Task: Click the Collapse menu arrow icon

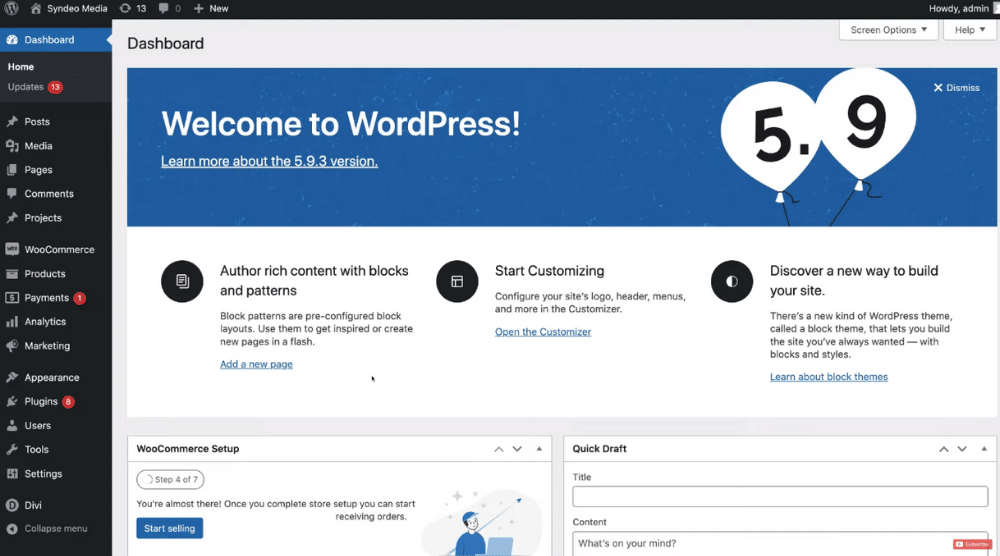Action: click(12, 529)
